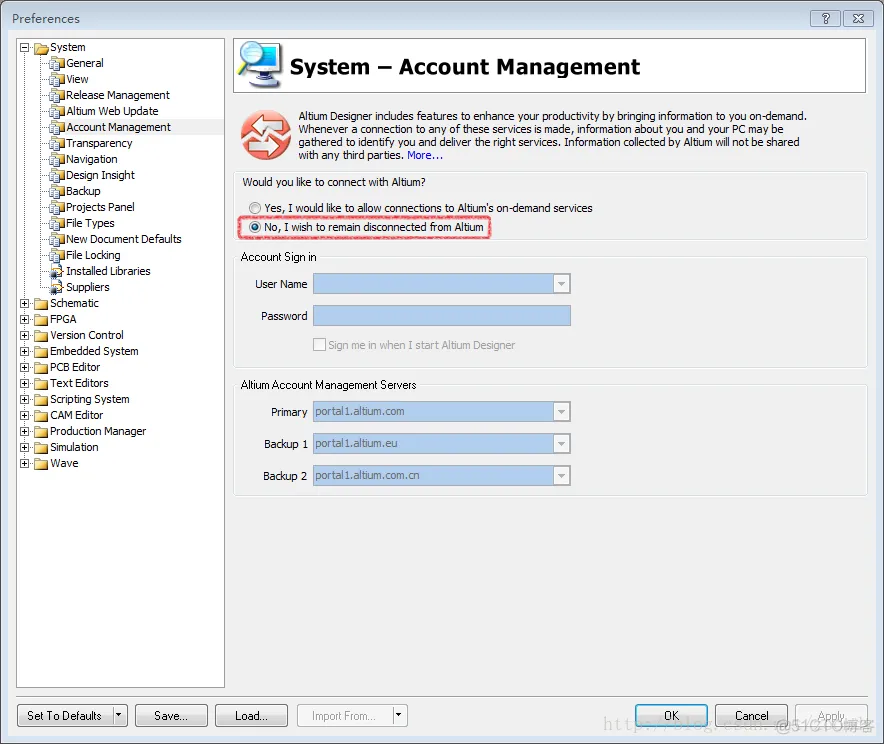Open the Altium Web Update page
This screenshot has width=884, height=744.
click(x=112, y=111)
